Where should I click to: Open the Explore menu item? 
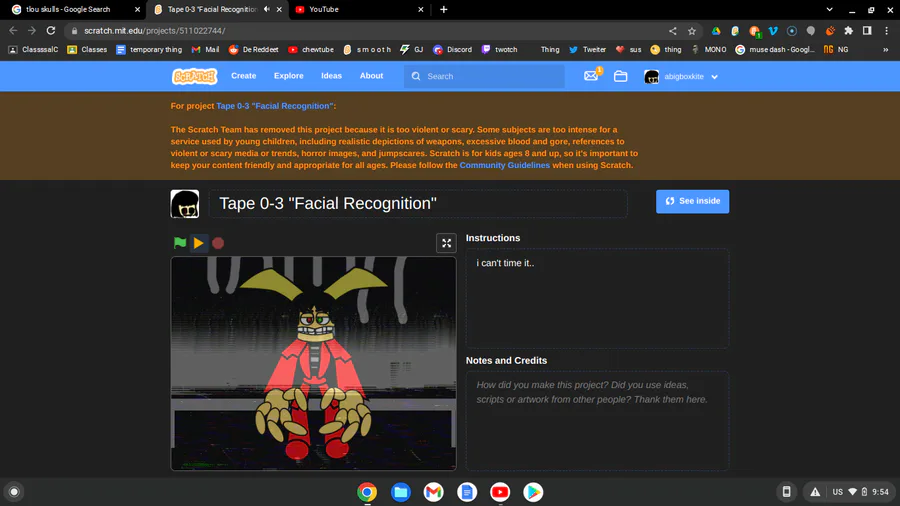289,76
